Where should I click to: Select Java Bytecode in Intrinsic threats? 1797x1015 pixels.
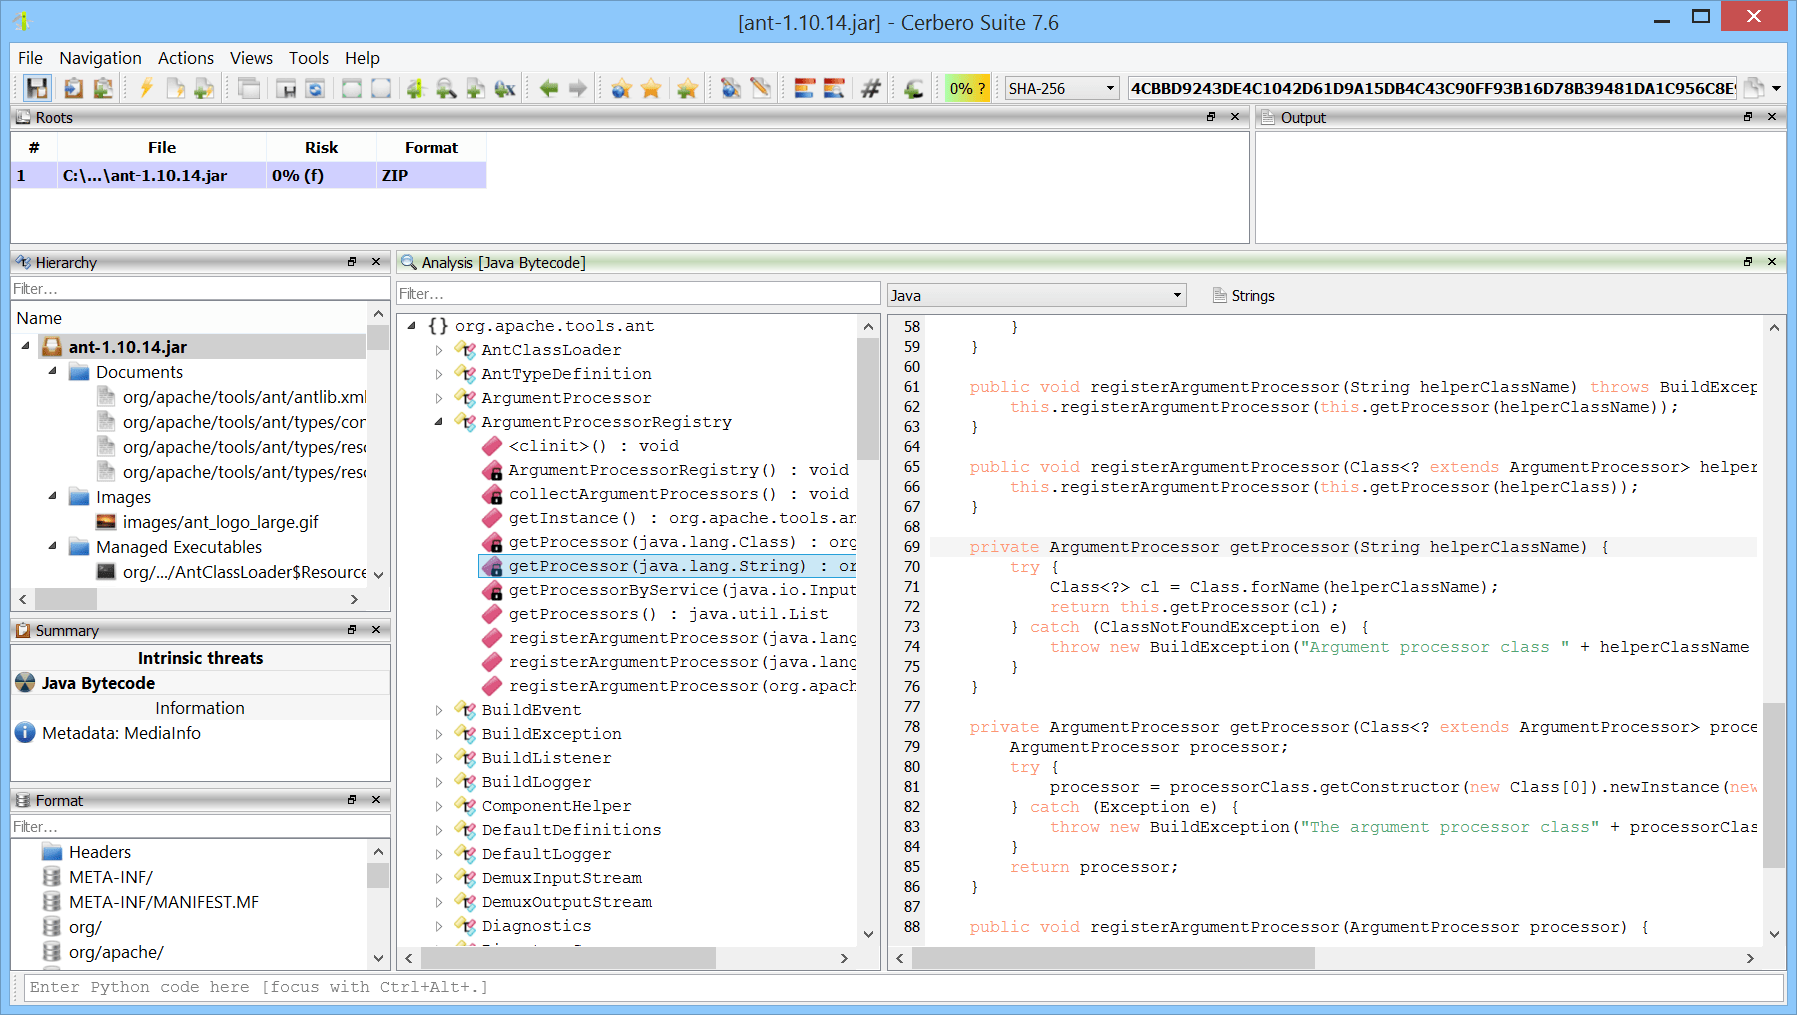click(98, 683)
